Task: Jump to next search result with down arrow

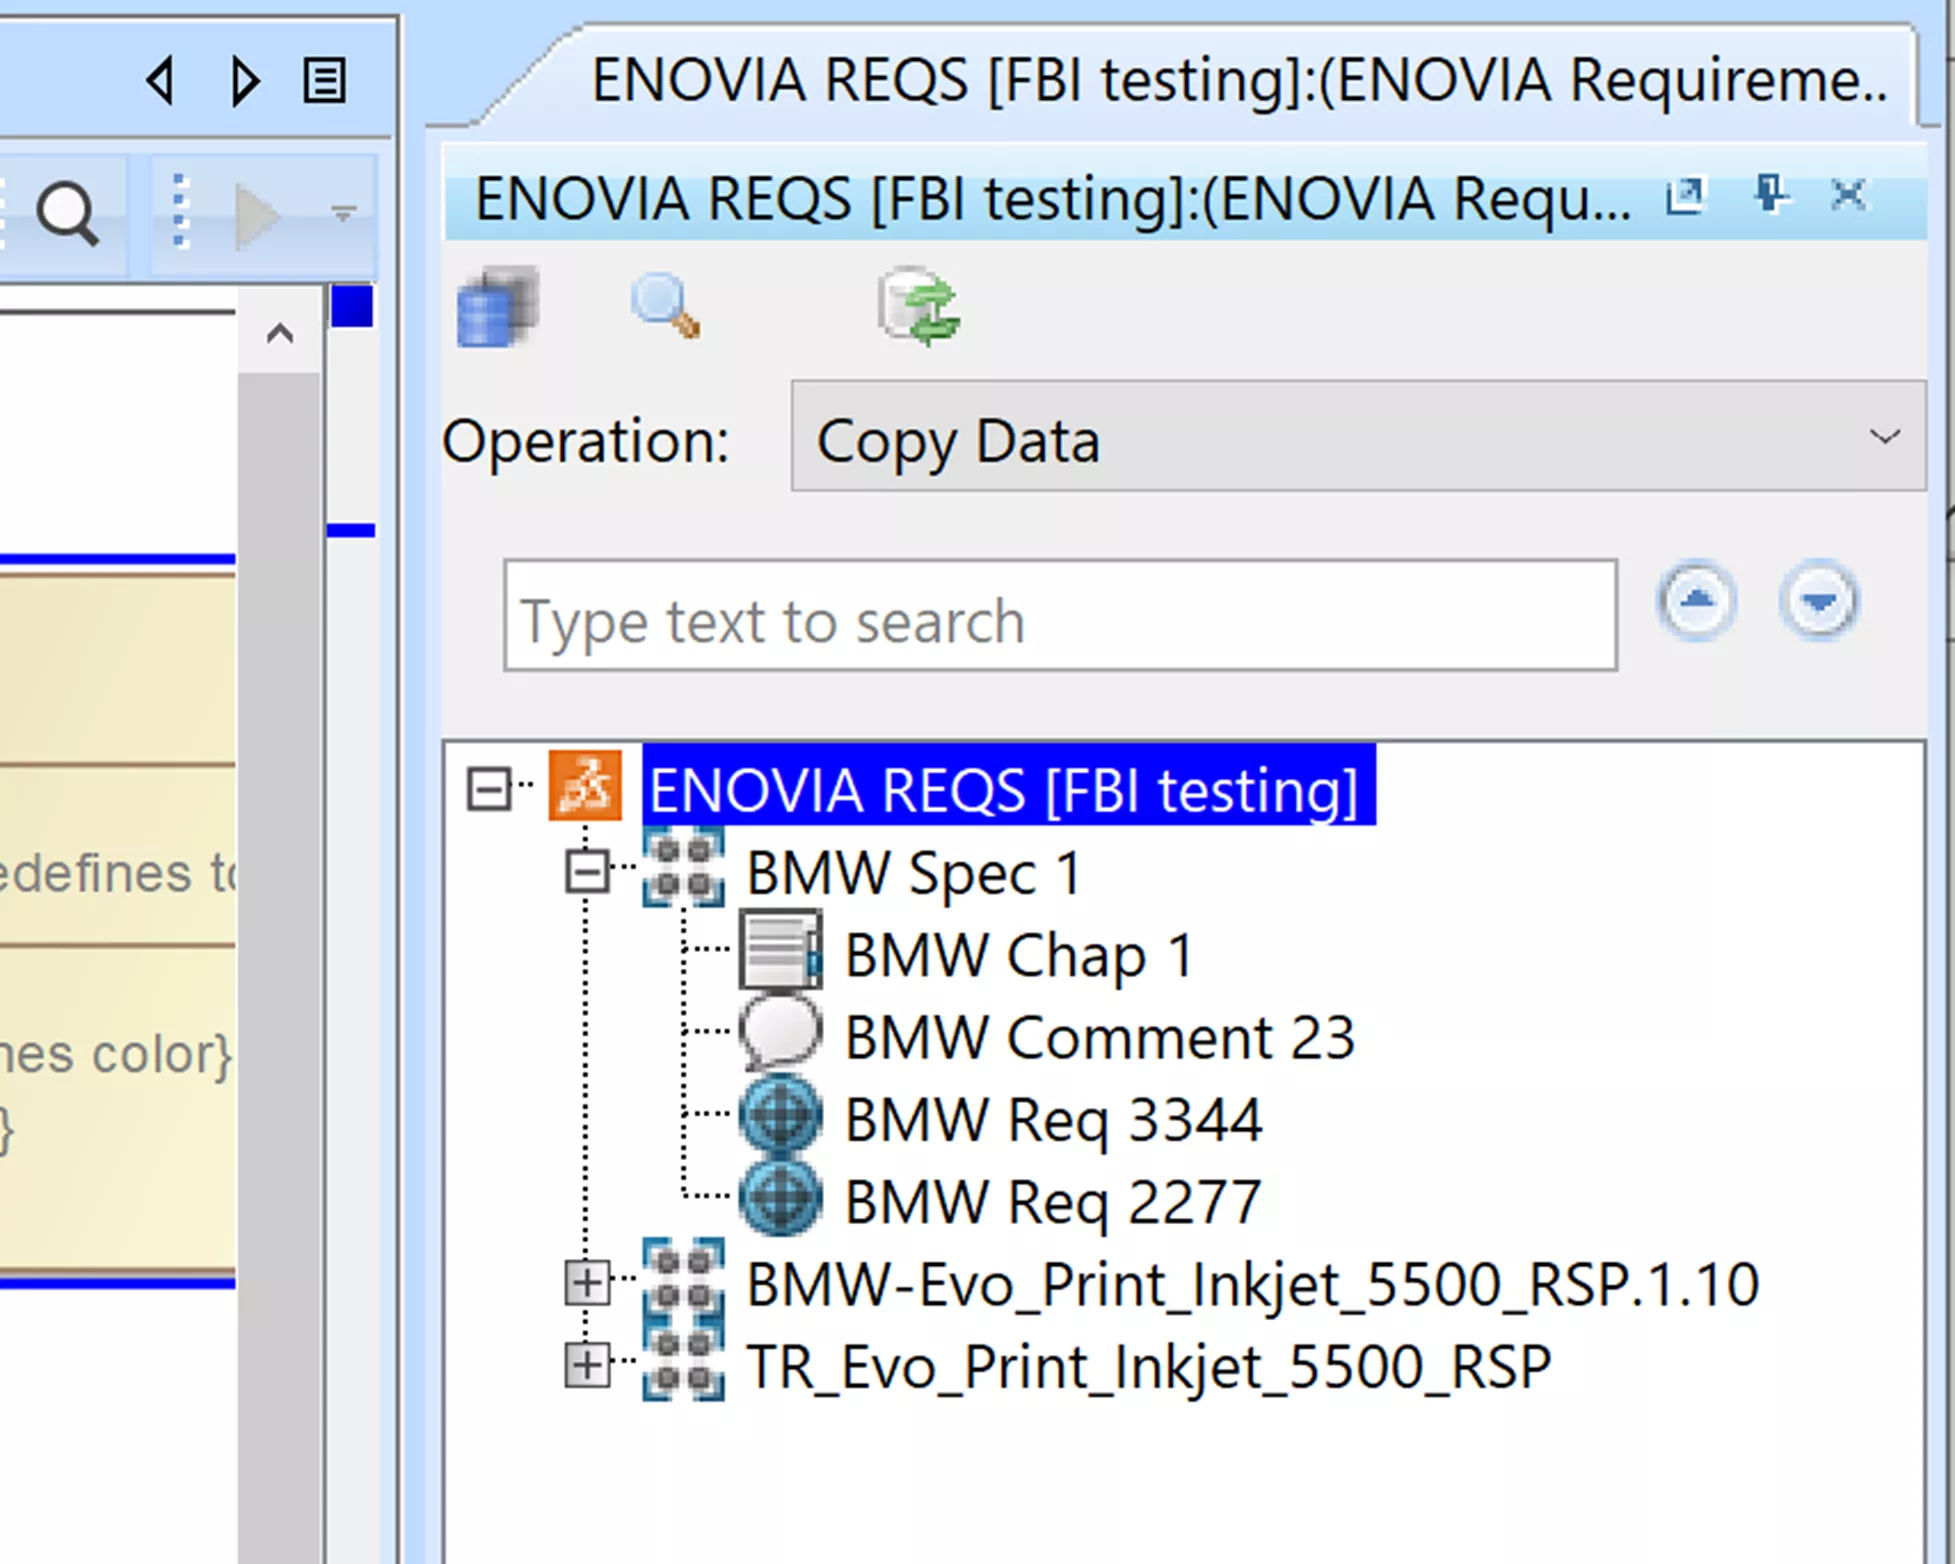Action: (x=1819, y=601)
